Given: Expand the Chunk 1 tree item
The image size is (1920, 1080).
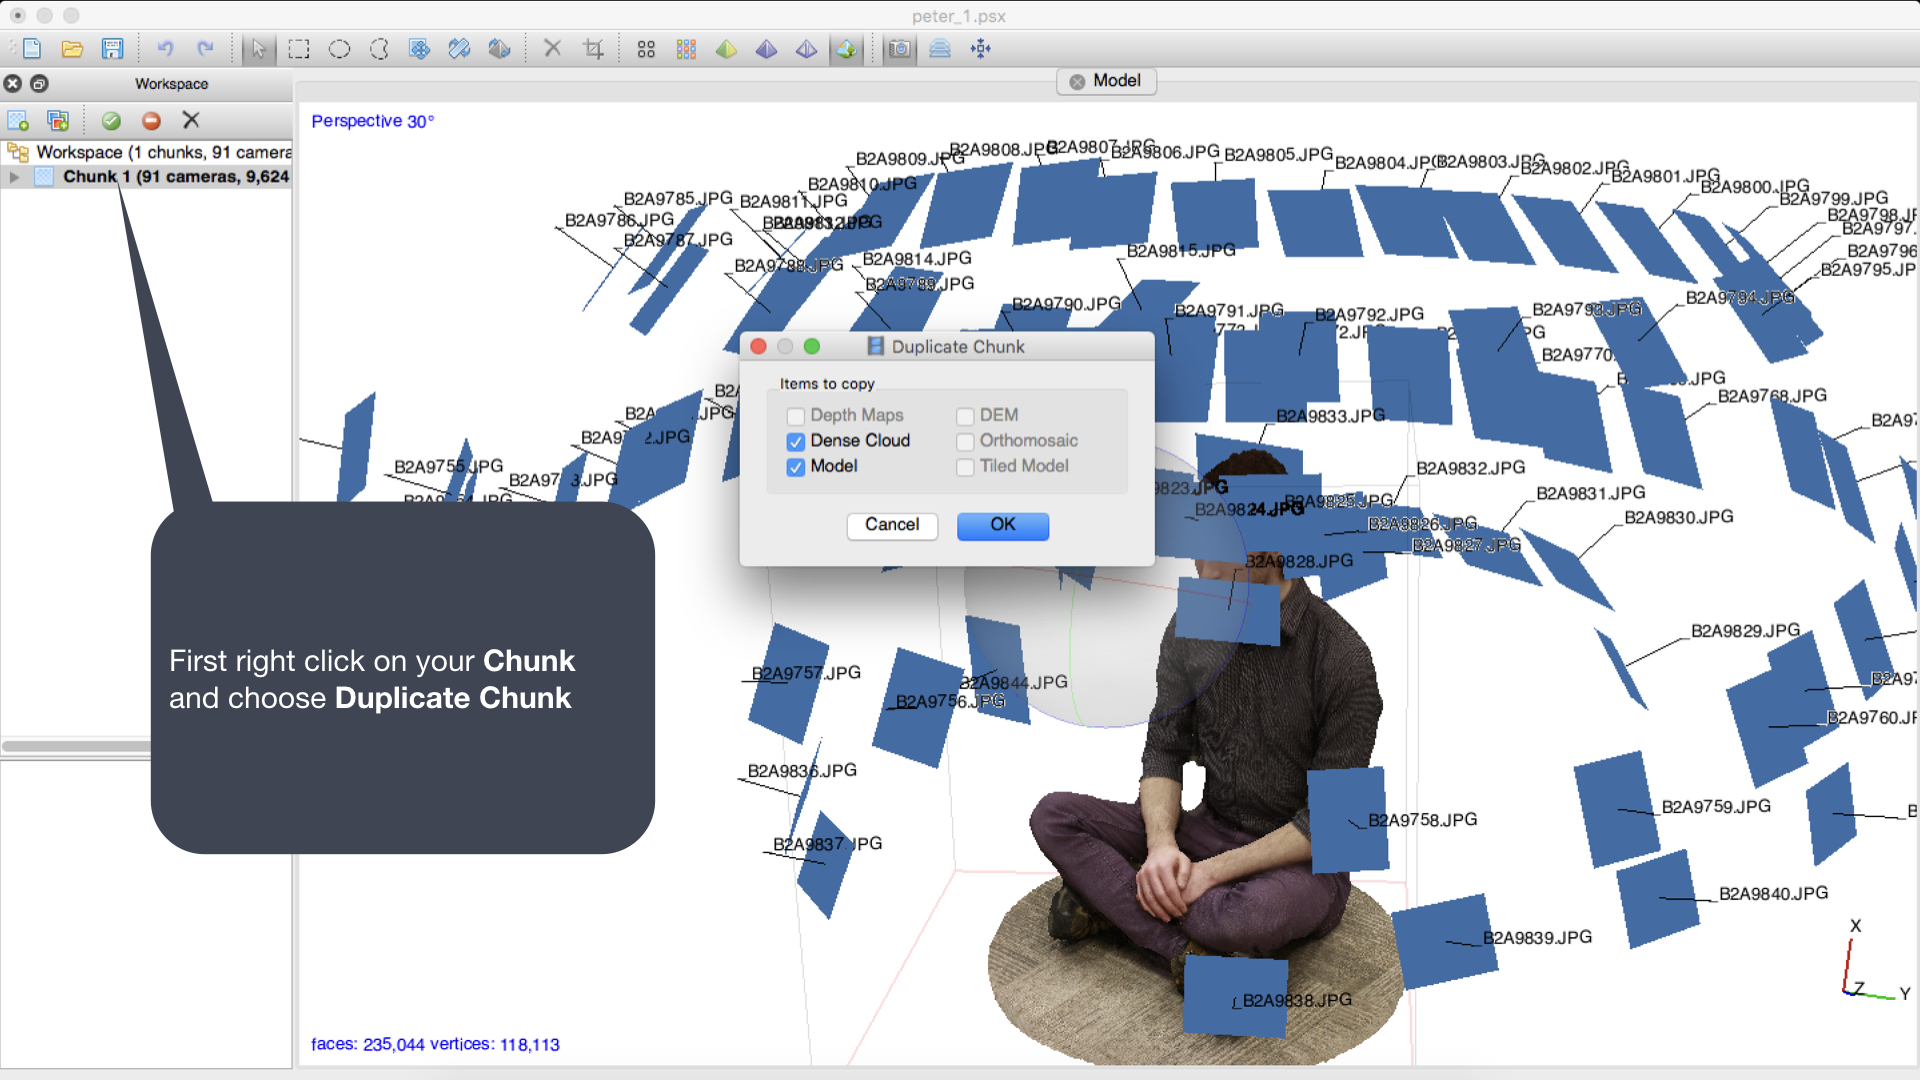Looking at the screenshot, I should [14, 177].
